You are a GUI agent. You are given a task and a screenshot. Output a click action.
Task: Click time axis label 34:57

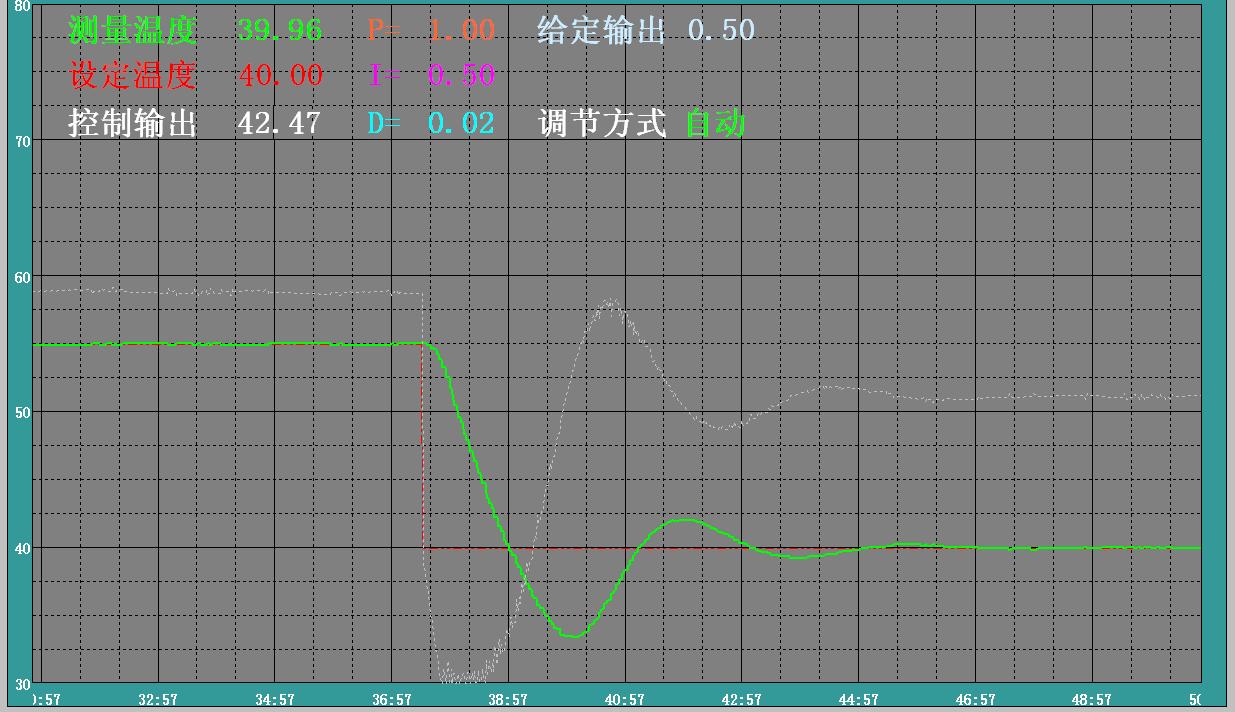click(x=275, y=700)
